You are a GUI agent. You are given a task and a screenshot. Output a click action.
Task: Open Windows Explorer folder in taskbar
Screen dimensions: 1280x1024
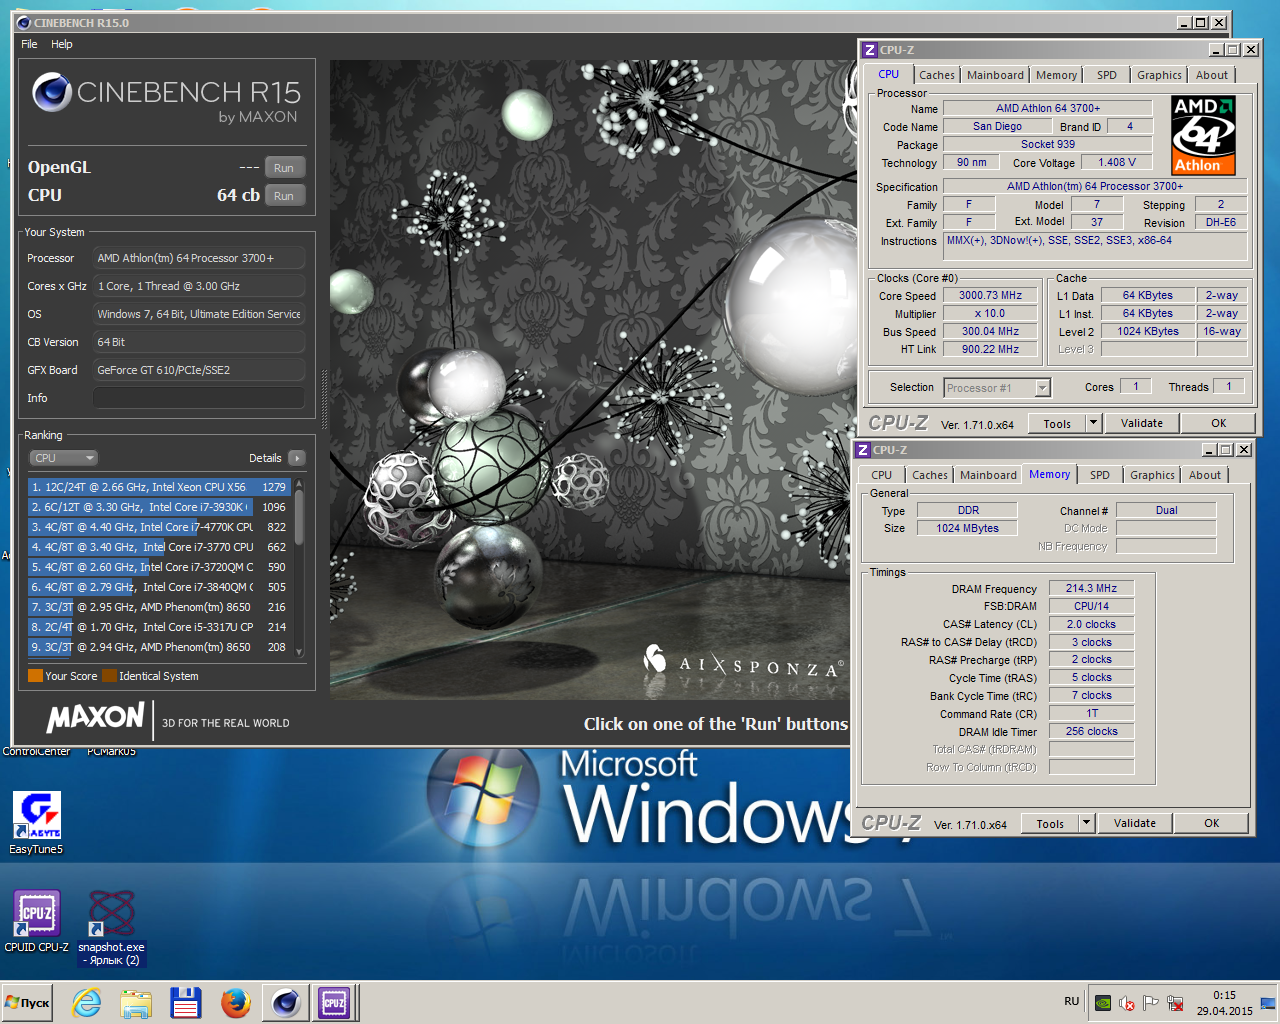click(x=136, y=1002)
